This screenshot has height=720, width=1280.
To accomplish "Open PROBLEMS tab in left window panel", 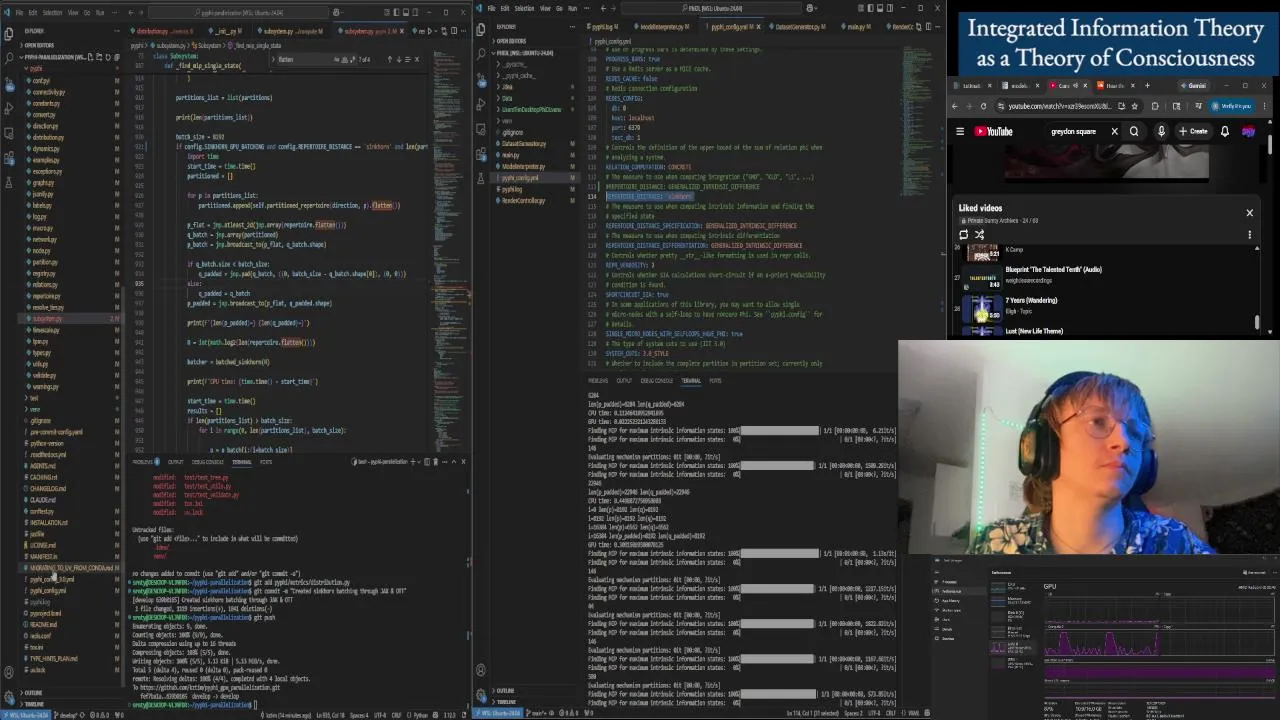I will (143, 461).
